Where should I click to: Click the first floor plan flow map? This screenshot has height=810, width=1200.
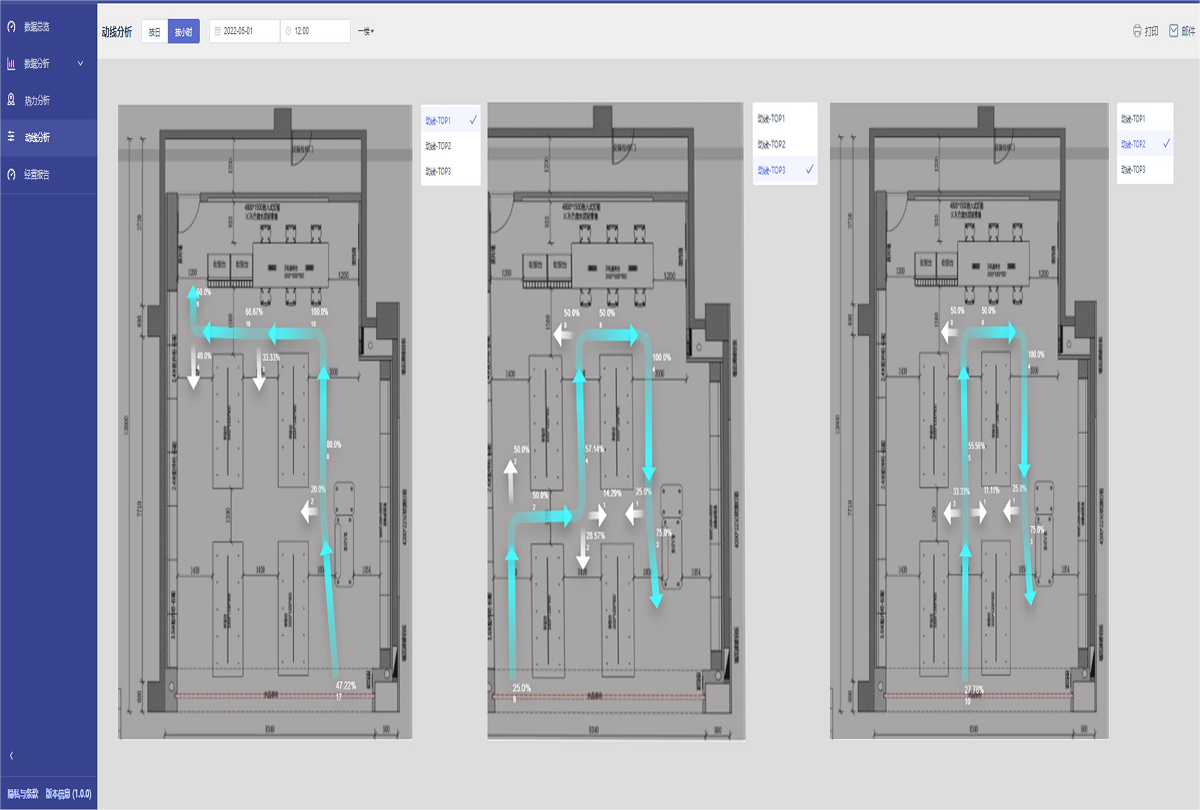[265, 420]
